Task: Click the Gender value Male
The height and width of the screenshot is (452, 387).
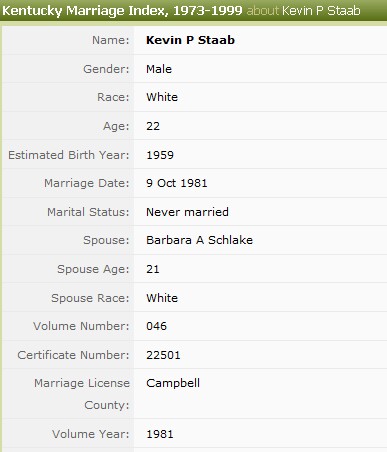Action: 159,69
